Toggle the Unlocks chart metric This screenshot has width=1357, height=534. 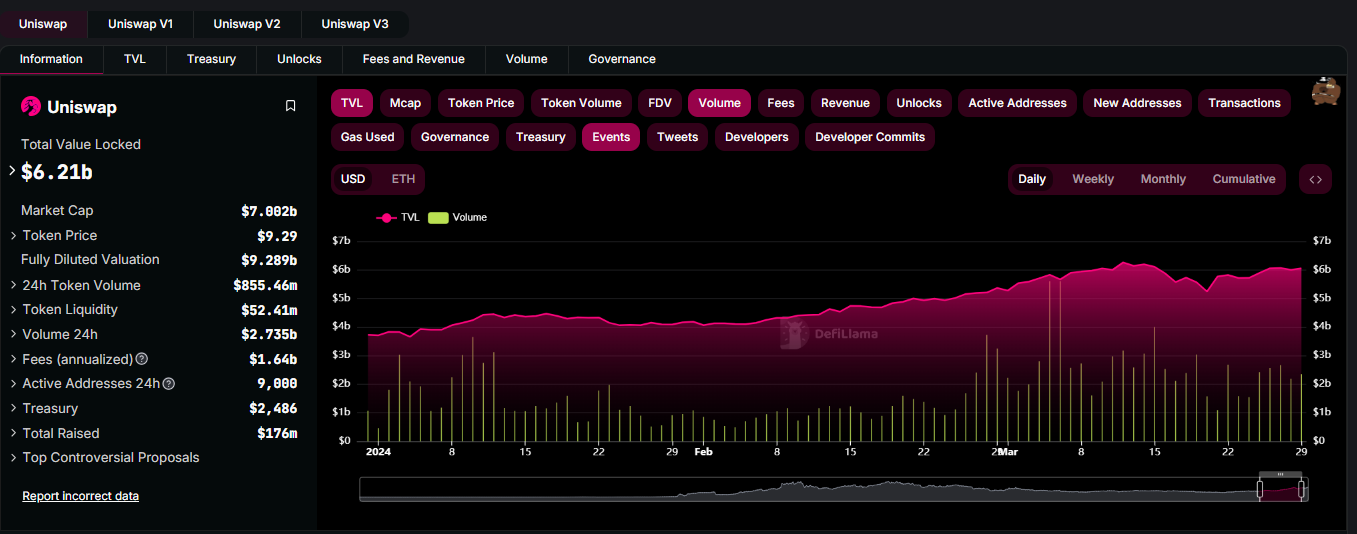tap(919, 103)
